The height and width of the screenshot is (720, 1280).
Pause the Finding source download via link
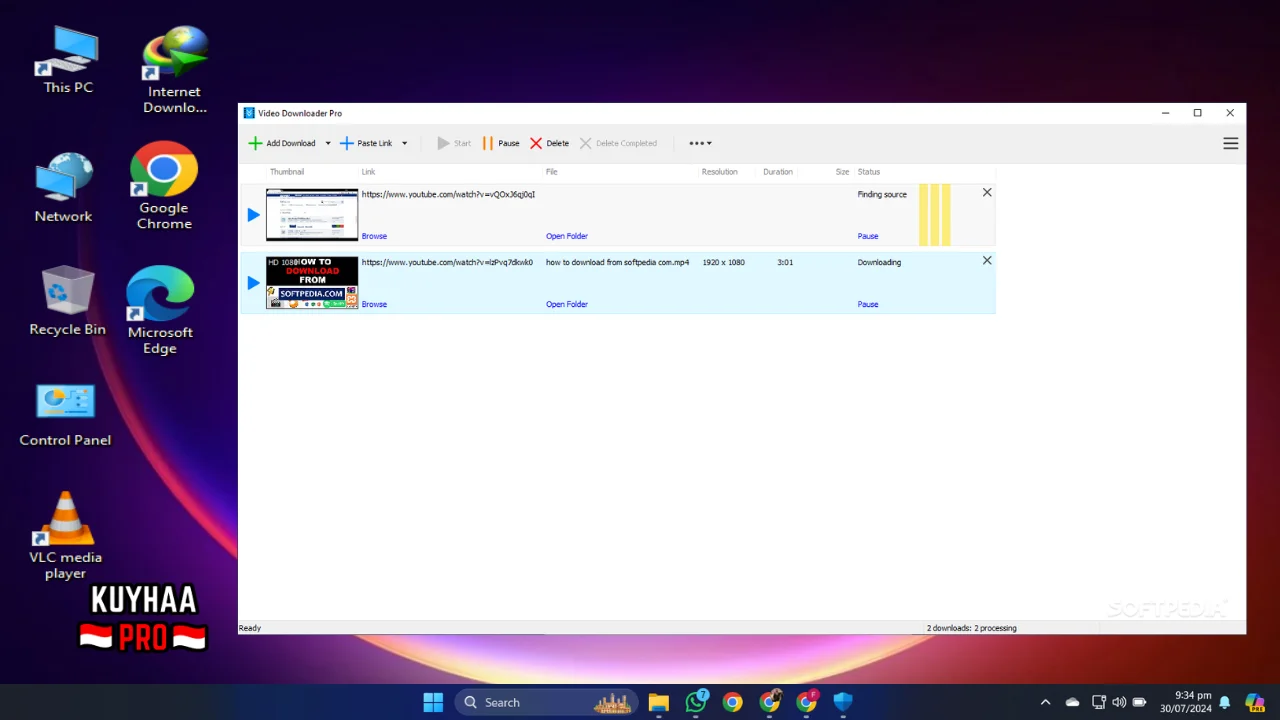[868, 236]
